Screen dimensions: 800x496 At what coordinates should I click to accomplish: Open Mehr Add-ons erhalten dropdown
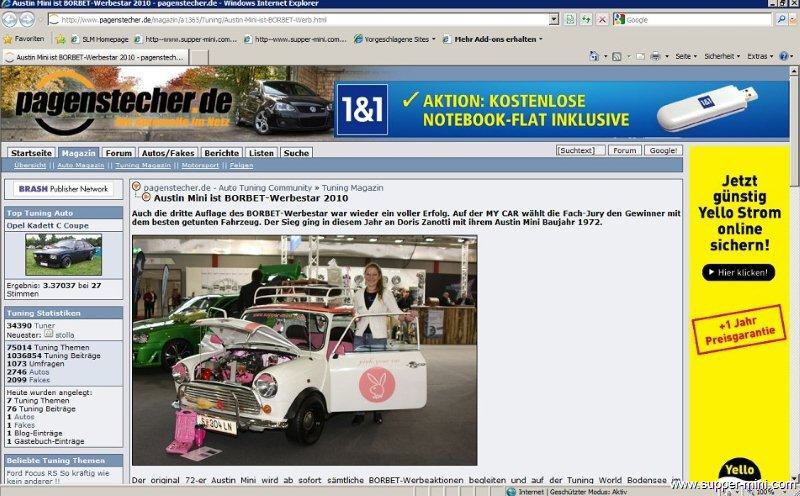pos(493,39)
